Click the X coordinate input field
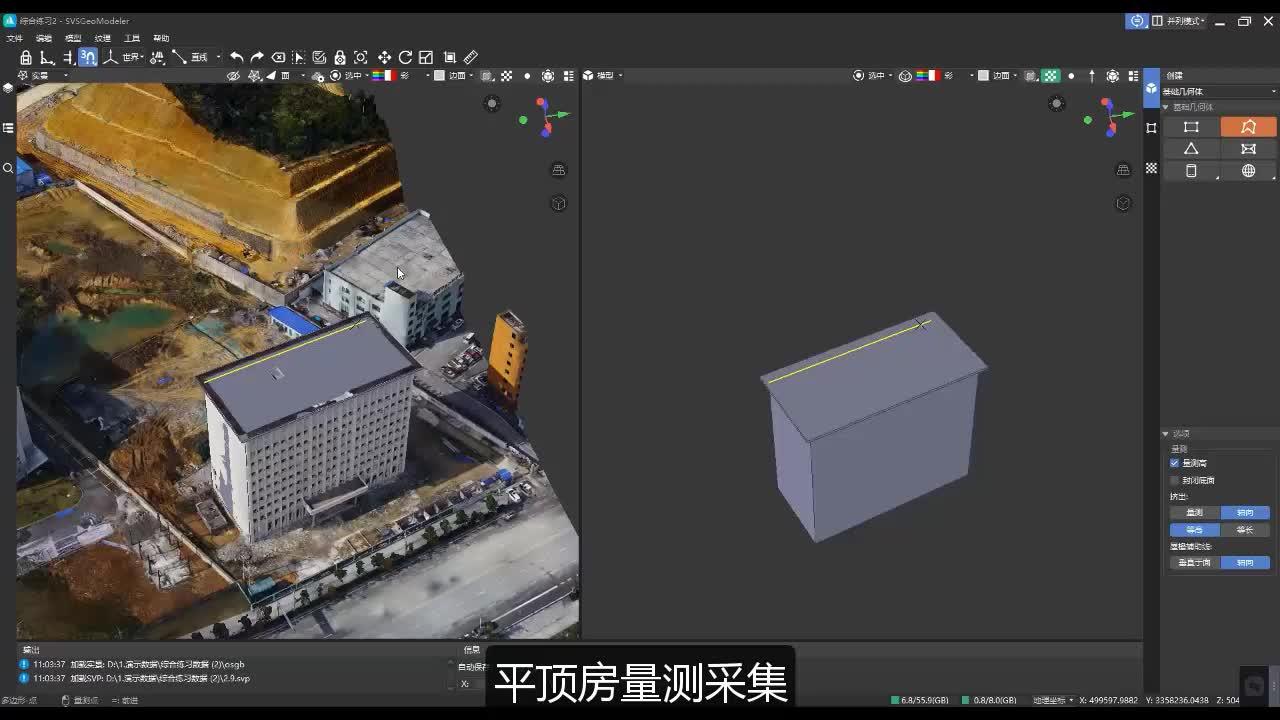Image resolution: width=1280 pixels, height=720 pixels. 475,683
